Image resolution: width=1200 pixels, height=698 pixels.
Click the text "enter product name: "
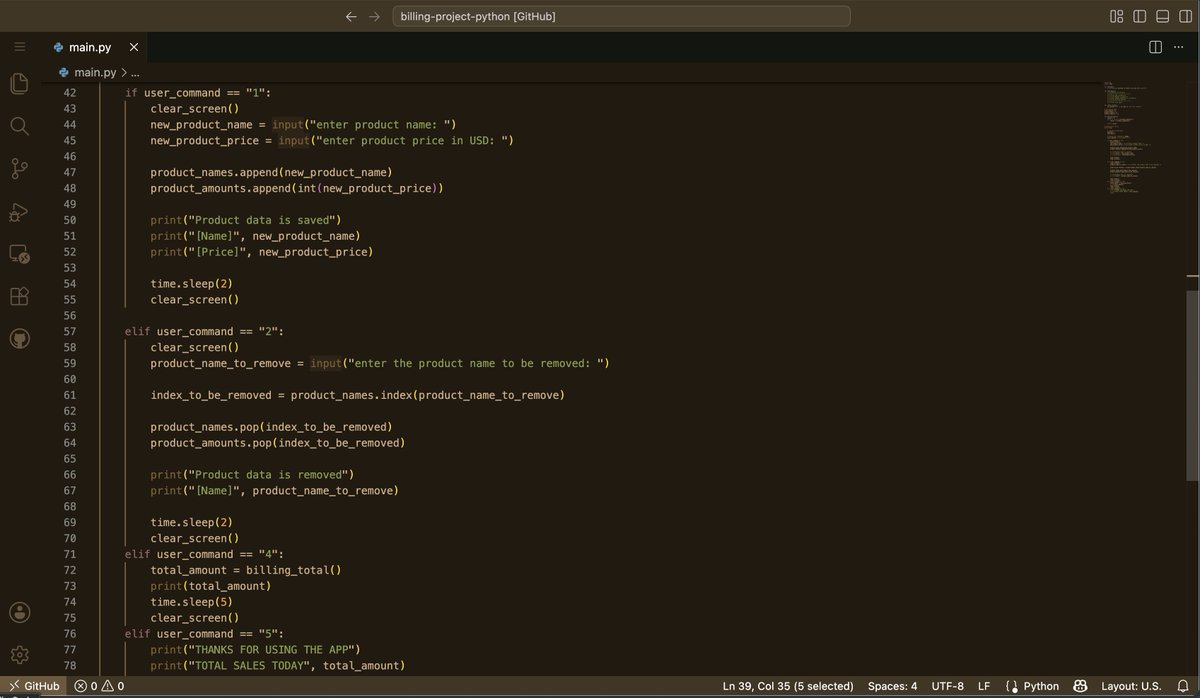[x=383, y=124]
